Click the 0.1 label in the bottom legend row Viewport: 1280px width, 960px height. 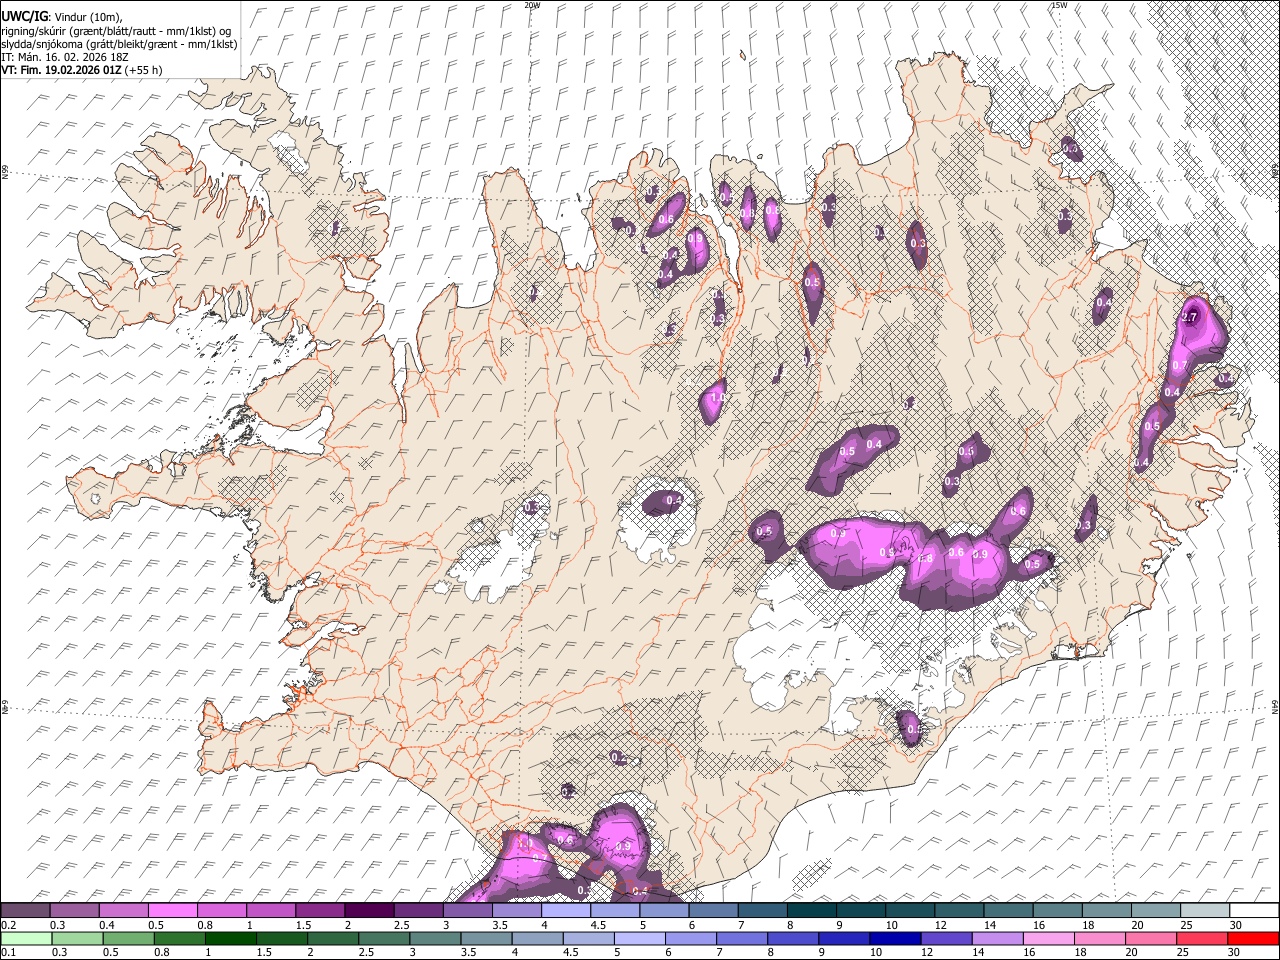tap(8, 953)
